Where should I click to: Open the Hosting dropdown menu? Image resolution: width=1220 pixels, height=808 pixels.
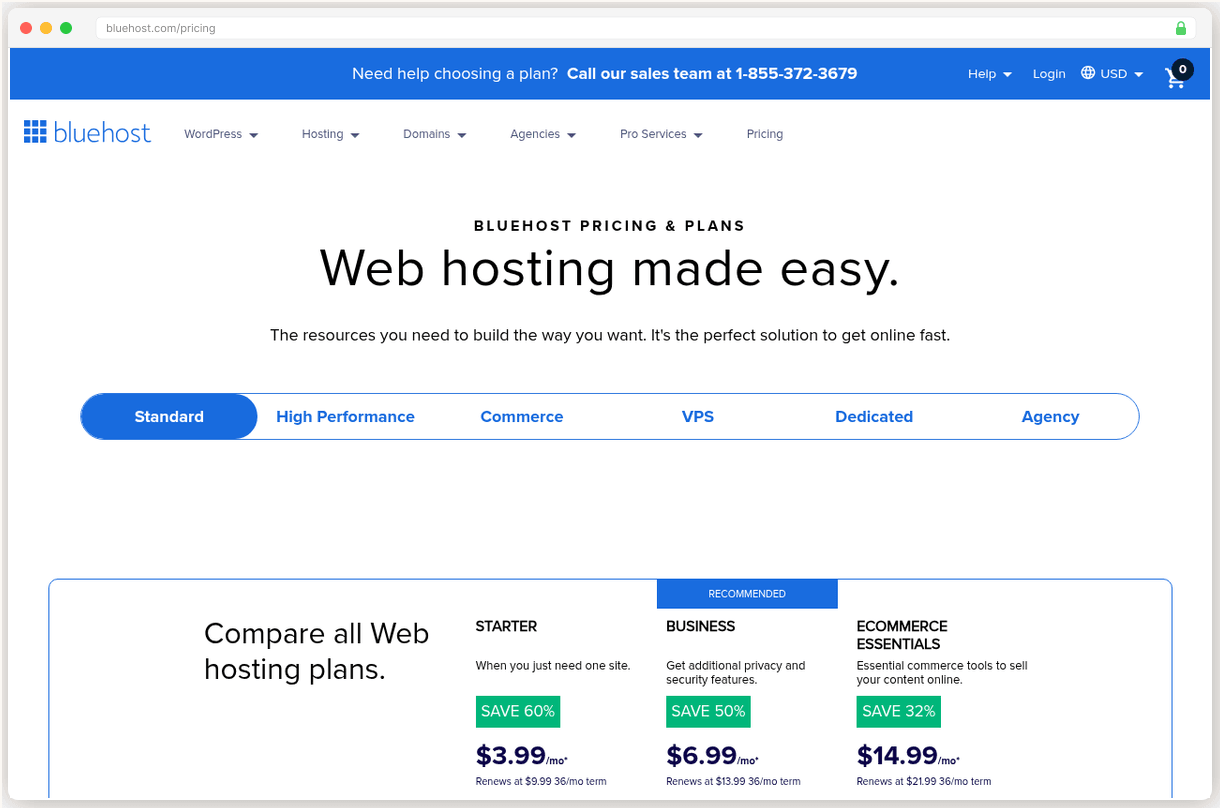coord(330,133)
